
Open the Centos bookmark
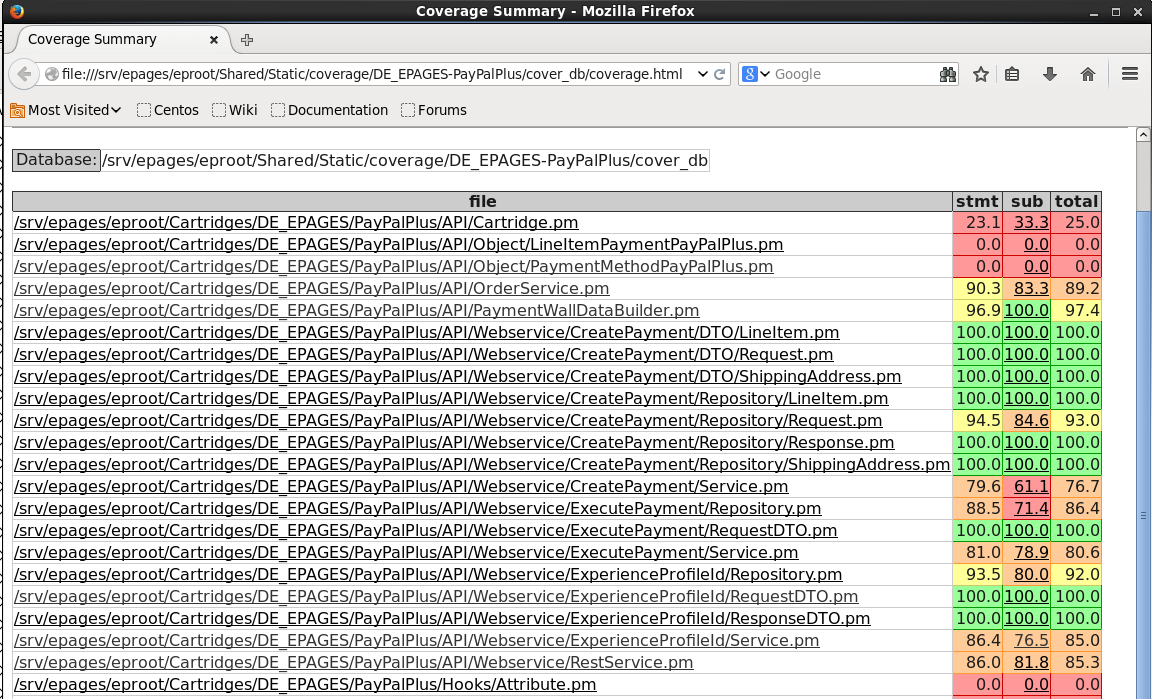click(168, 110)
